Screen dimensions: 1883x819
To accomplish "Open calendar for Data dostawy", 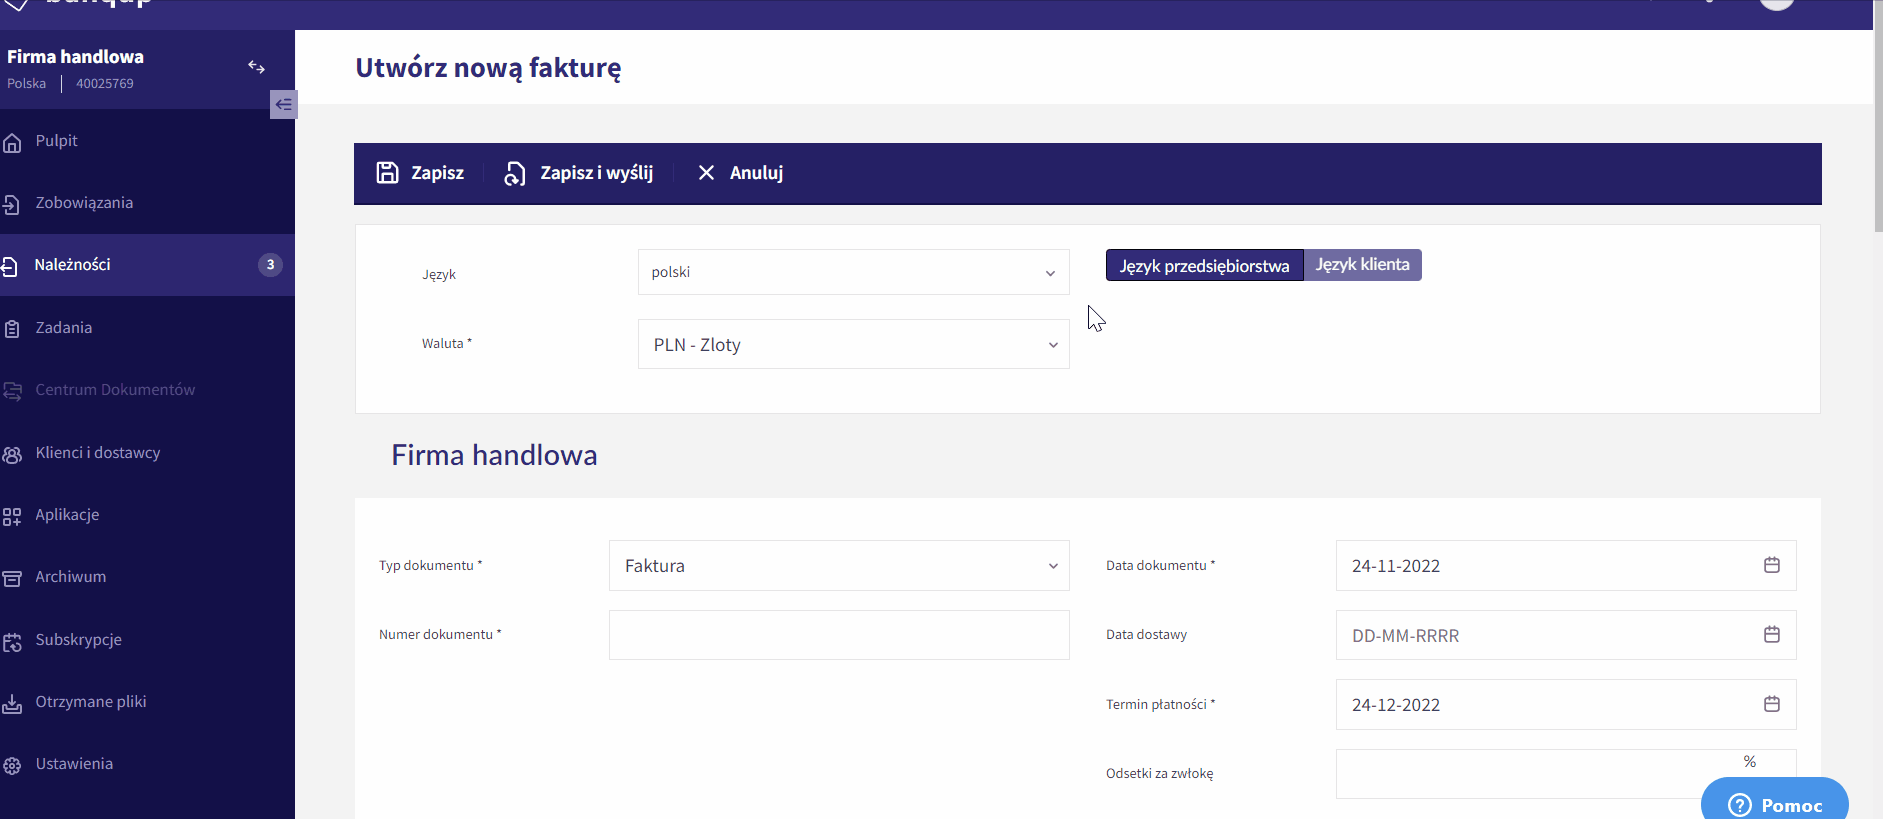I will pos(1772,634).
